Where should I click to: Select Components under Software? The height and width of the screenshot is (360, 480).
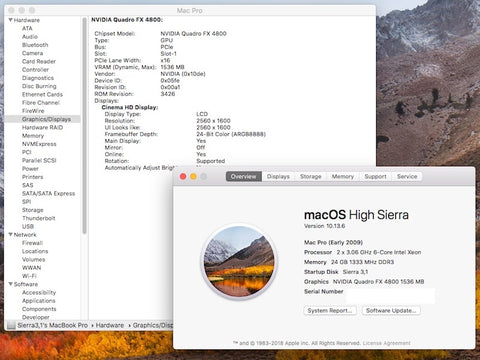click(x=39, y=309)
